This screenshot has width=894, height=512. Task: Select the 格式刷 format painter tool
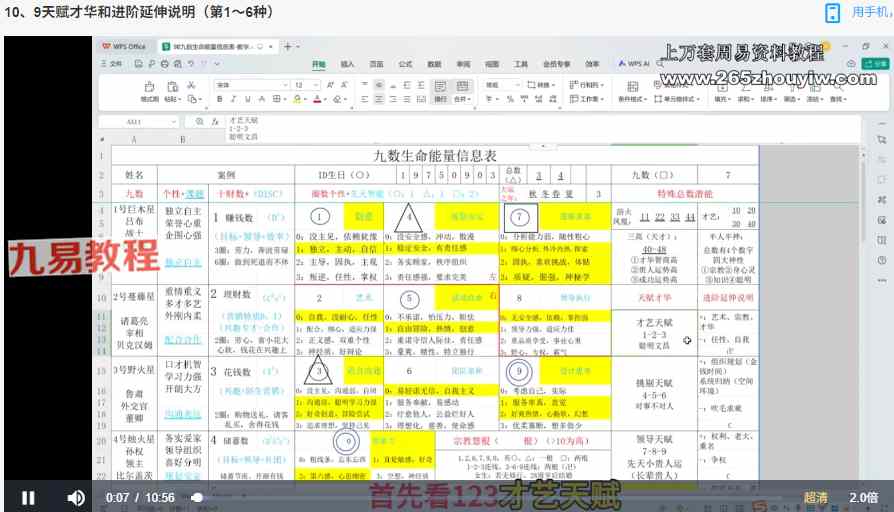[x=148, y=92]
